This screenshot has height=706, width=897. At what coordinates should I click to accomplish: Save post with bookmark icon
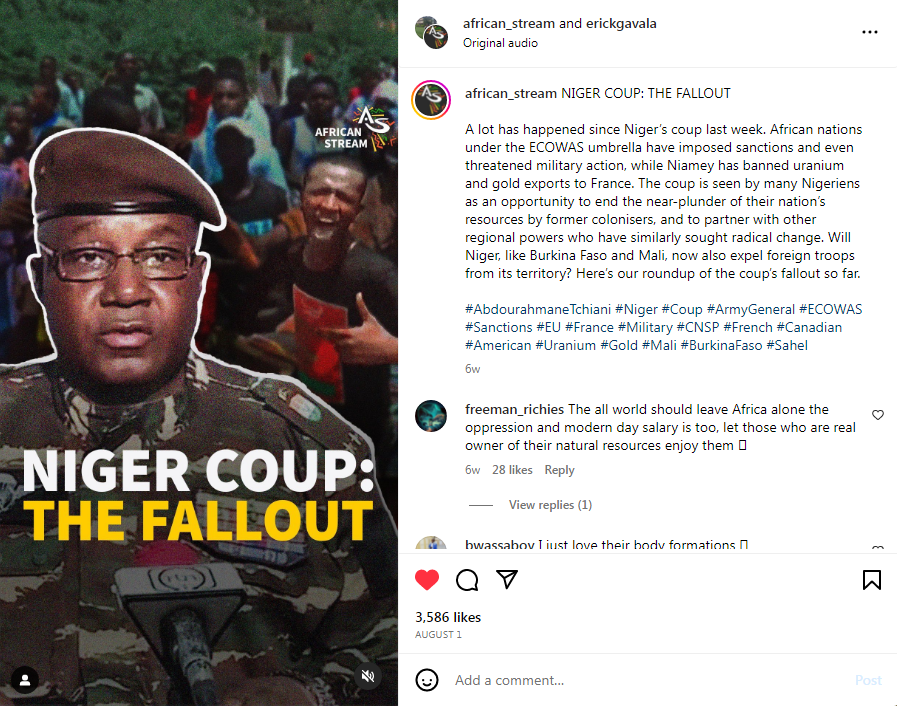click(x=872, y=580)
